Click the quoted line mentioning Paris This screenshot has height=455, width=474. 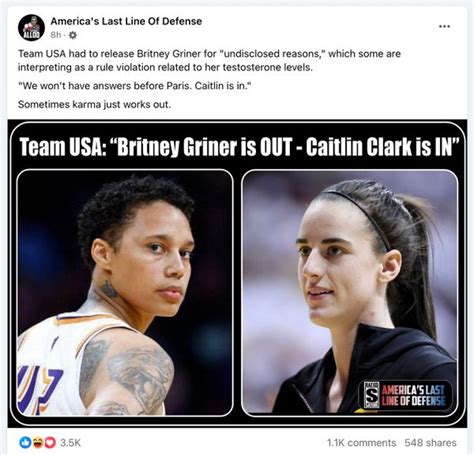pos(134,86)
